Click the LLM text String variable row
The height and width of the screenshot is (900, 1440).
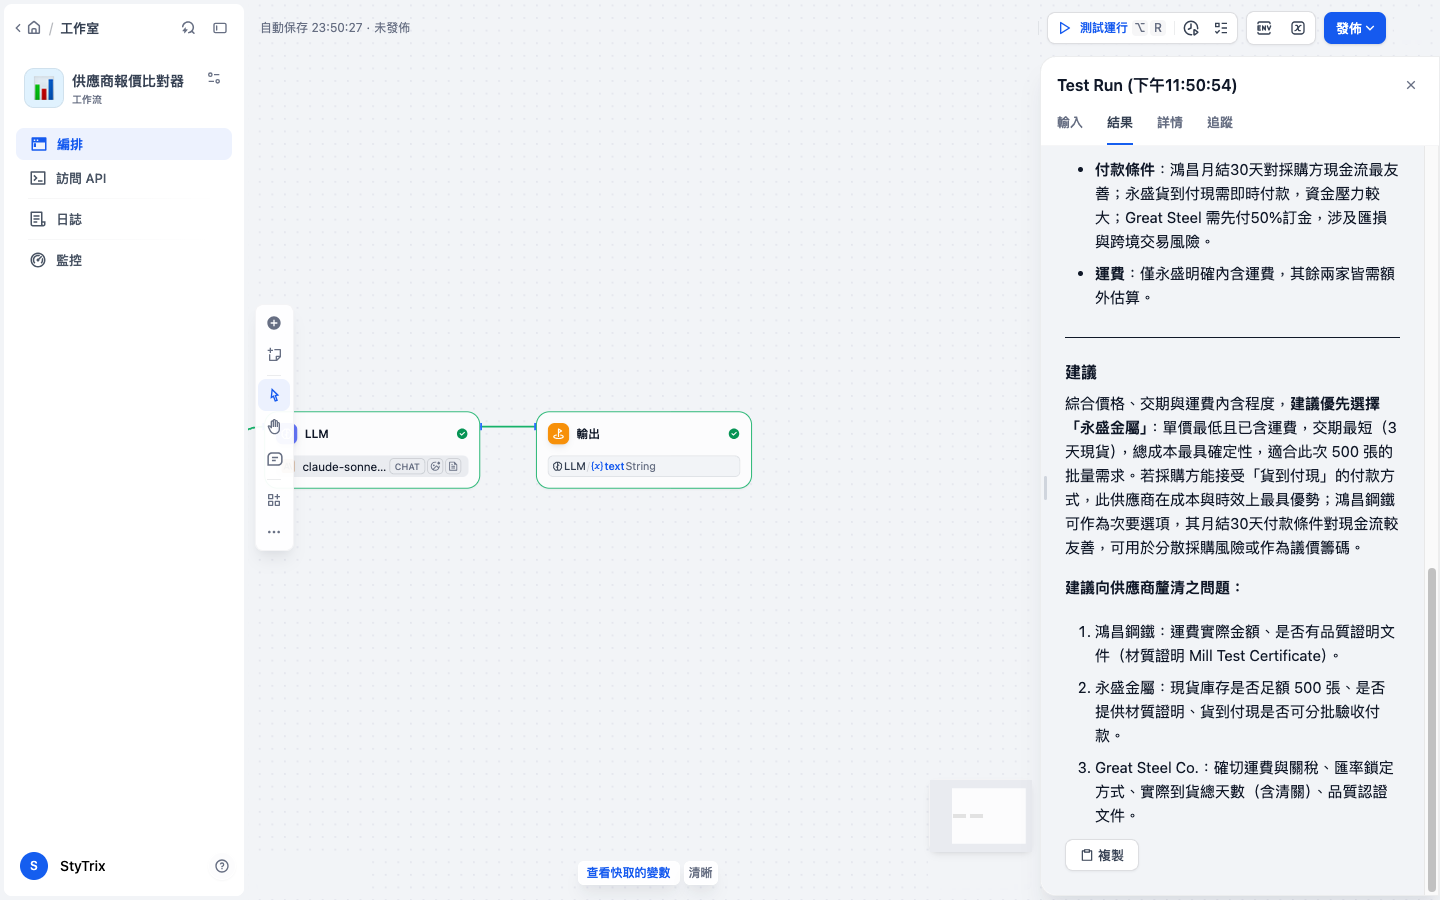click(x=644, y=466)
